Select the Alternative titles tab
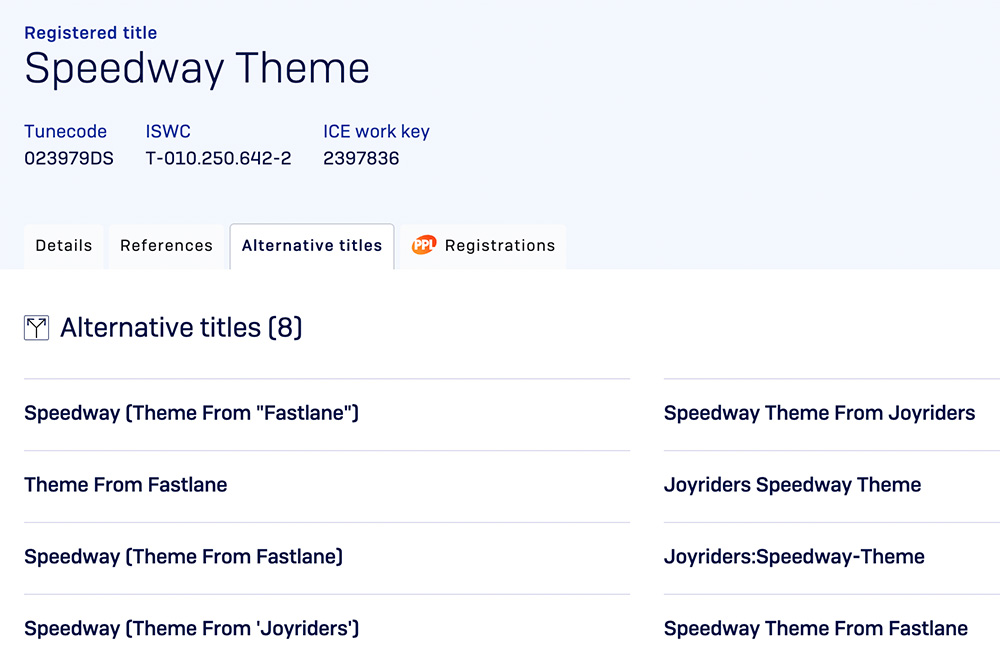 point(312,246)
